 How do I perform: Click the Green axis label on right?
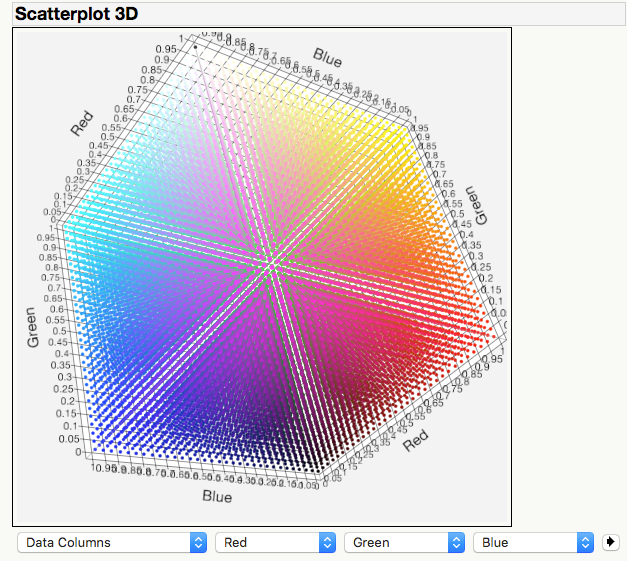[476, 206]
